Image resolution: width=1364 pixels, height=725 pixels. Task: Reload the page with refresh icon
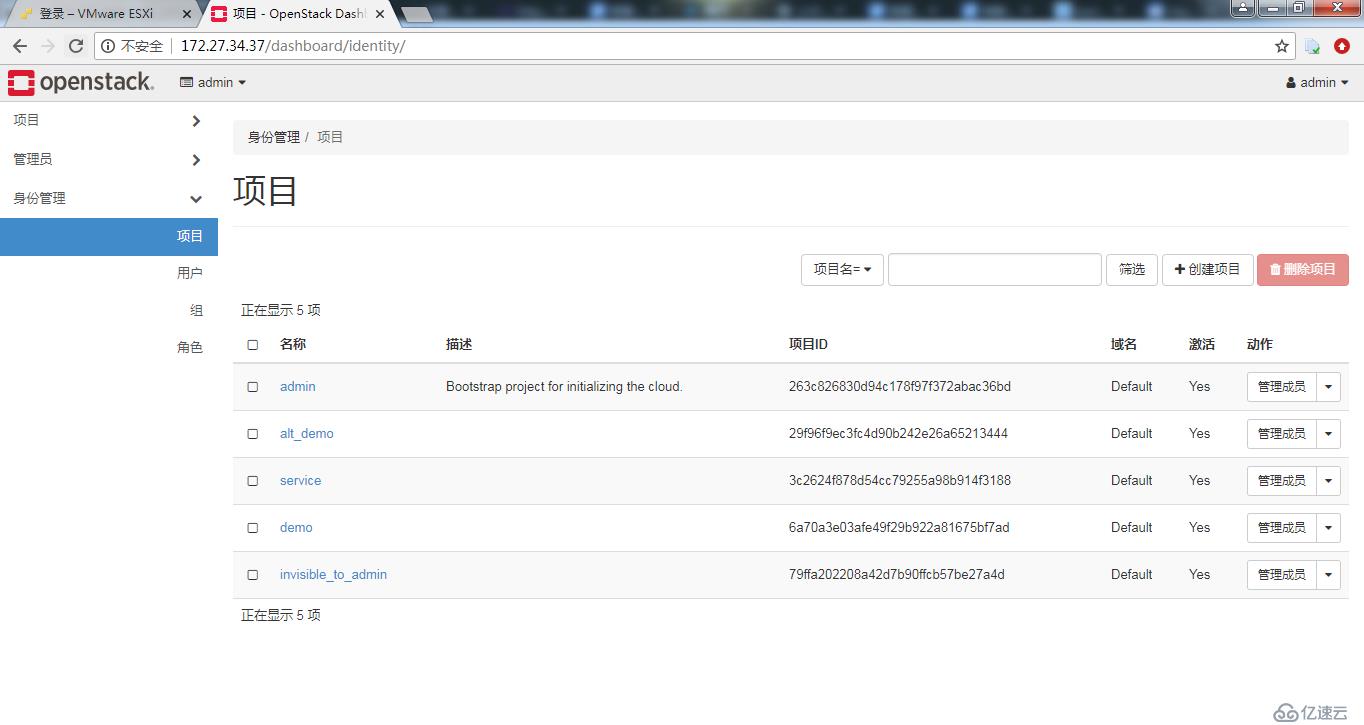[76, 46]
